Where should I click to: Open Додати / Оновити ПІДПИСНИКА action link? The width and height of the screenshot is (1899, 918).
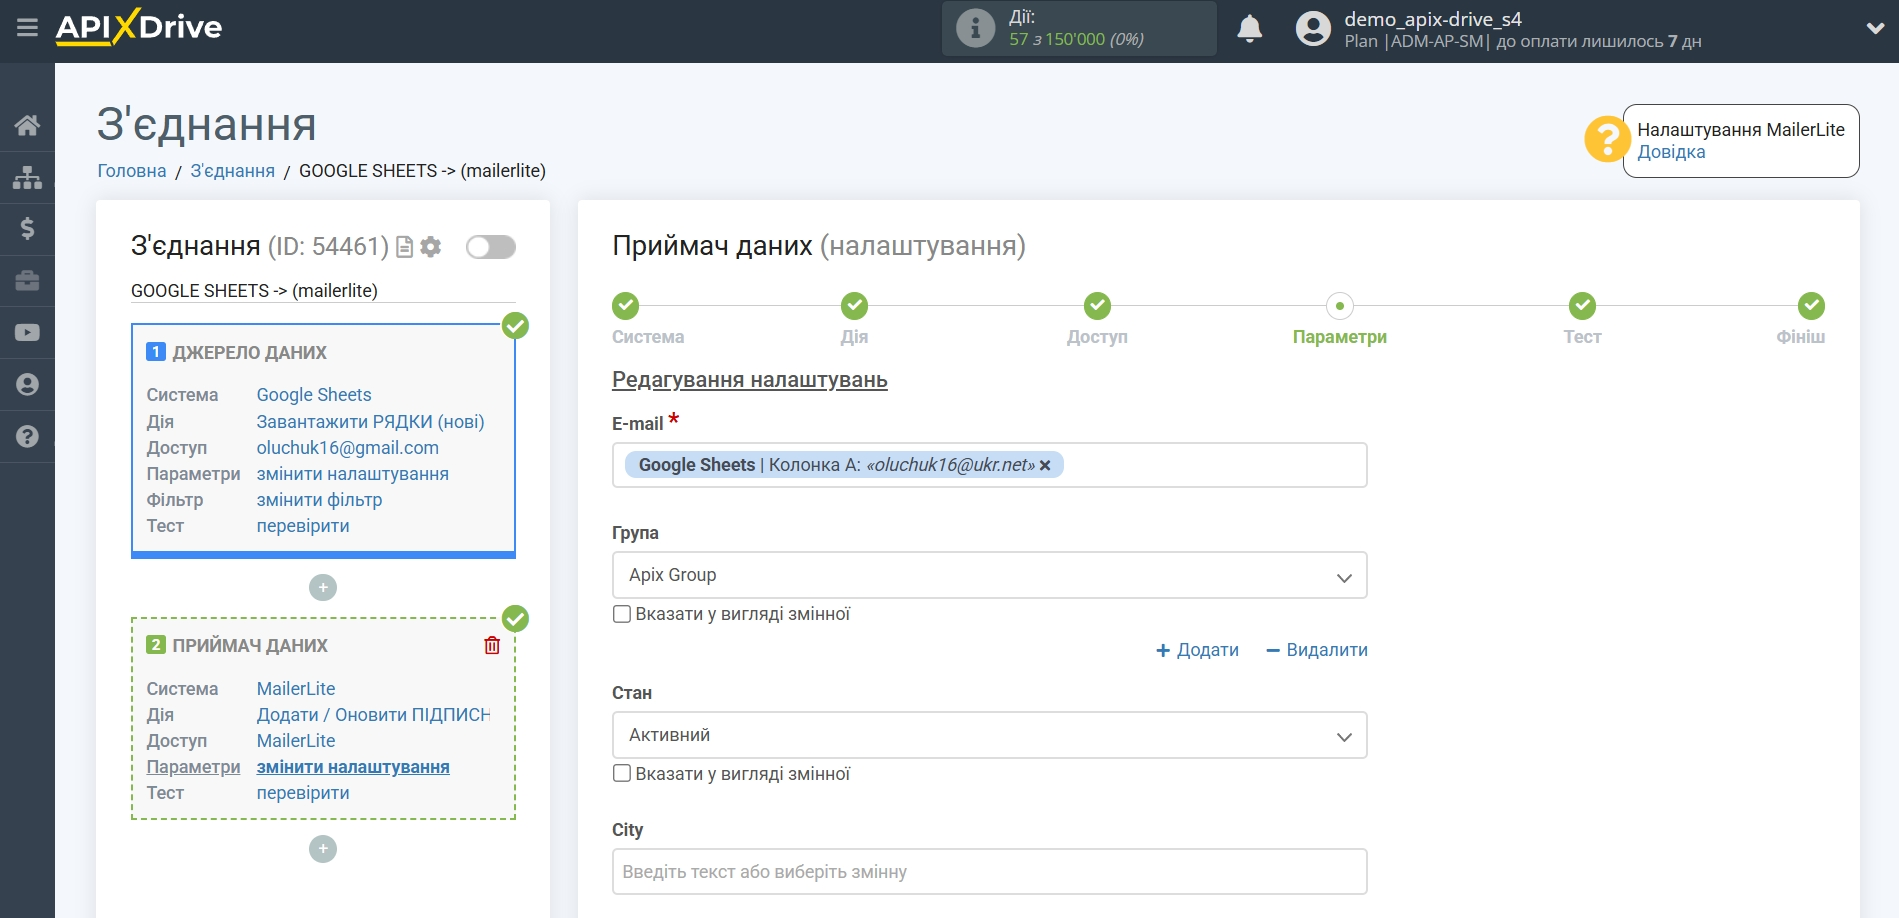[373, 715]
